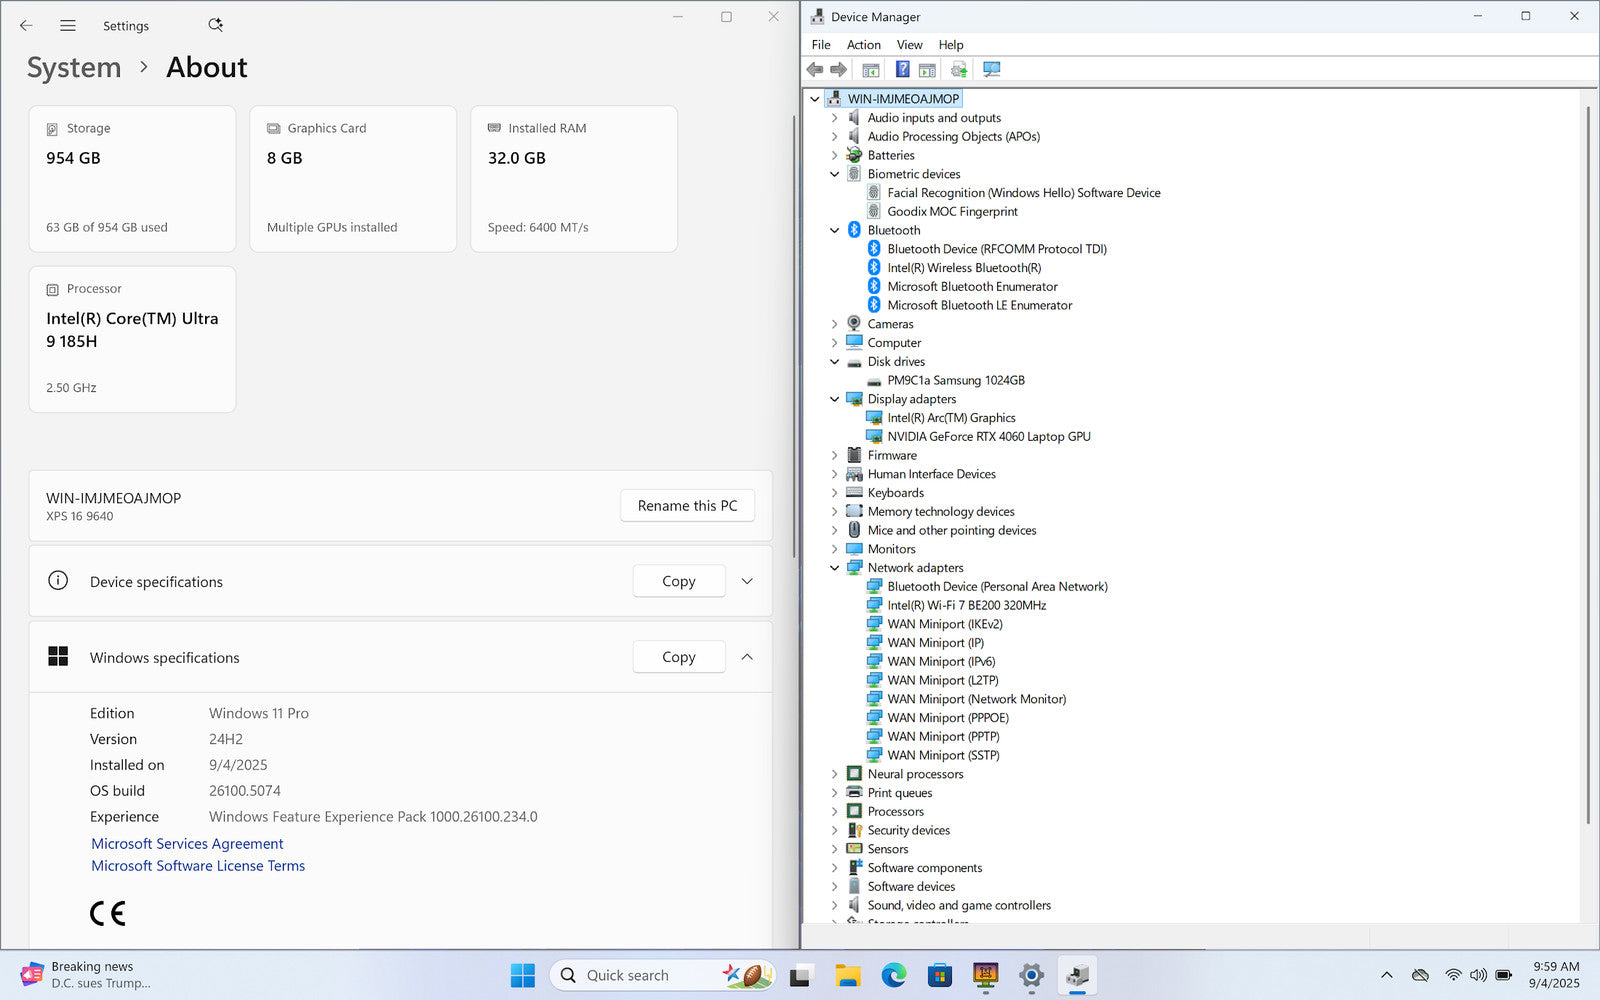Select Intel(R) Wi-Fi 7 BE200 320MHz adapter
Image resolution: width=1600 pixels, height=1000 pixels.
coord(967,605)
